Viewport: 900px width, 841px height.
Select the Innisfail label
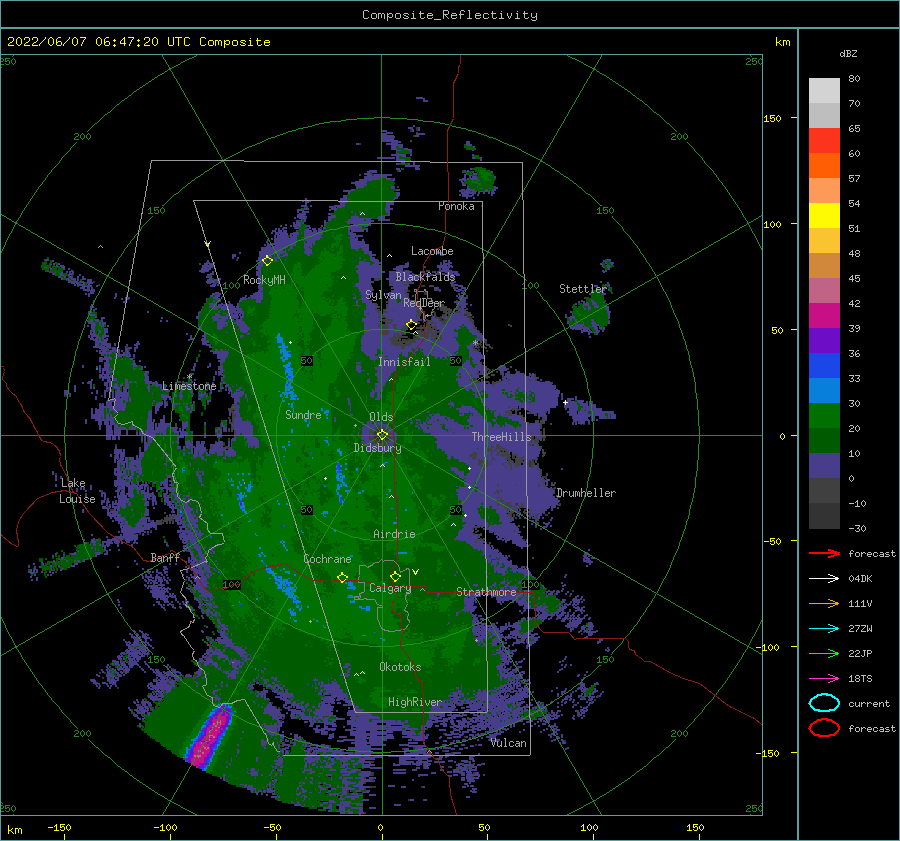click(404, 362)
